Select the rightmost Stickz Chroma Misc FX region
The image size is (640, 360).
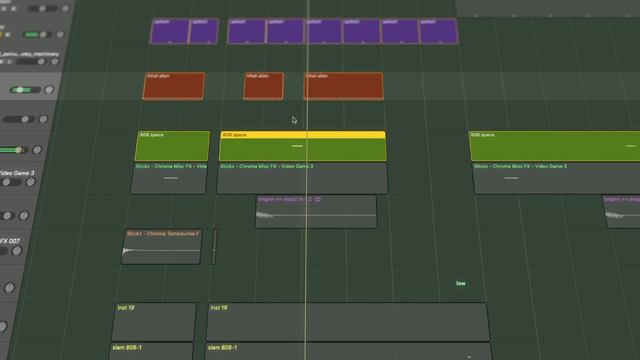(x=556, y=178)
